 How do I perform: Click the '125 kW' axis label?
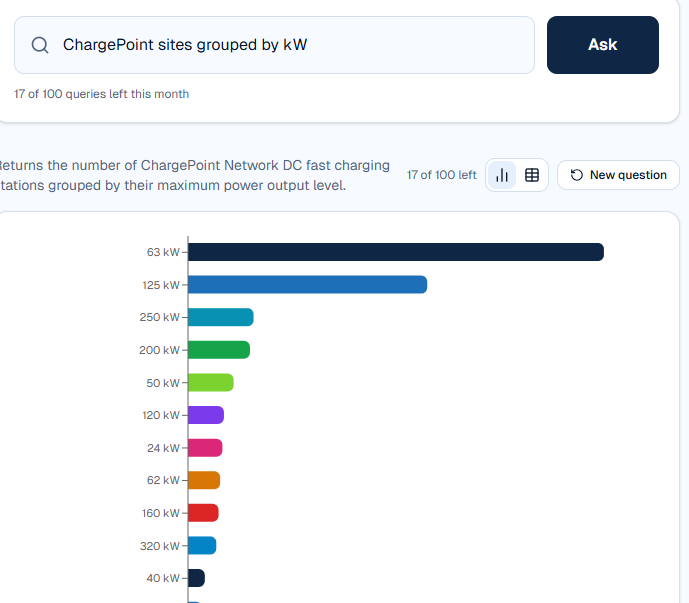(x=161, y=285)
